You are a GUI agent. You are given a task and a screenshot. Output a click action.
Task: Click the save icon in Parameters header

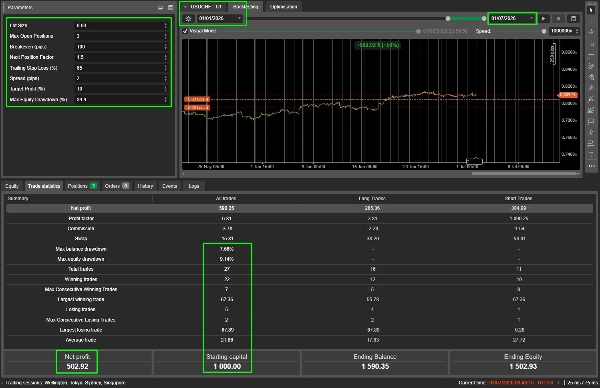pos(170,7)
